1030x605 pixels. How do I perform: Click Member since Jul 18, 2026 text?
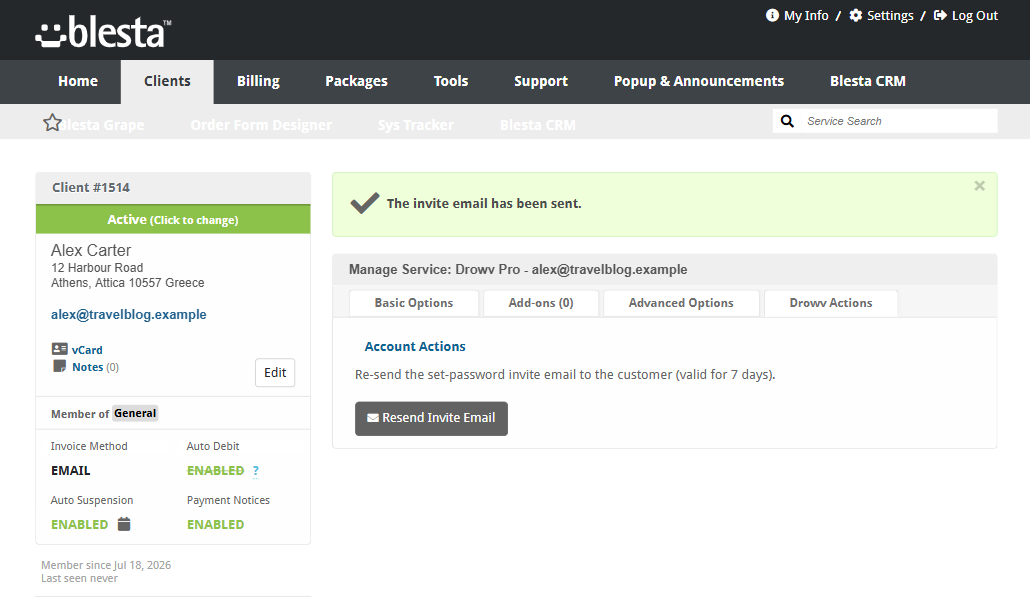(x=106, y=565)
